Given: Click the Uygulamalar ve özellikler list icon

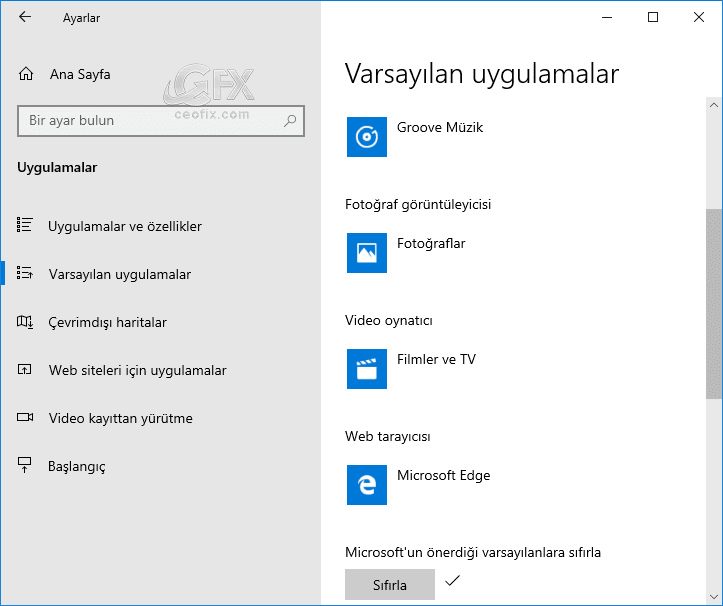Looking at the screenshot, I should (24, 225).
